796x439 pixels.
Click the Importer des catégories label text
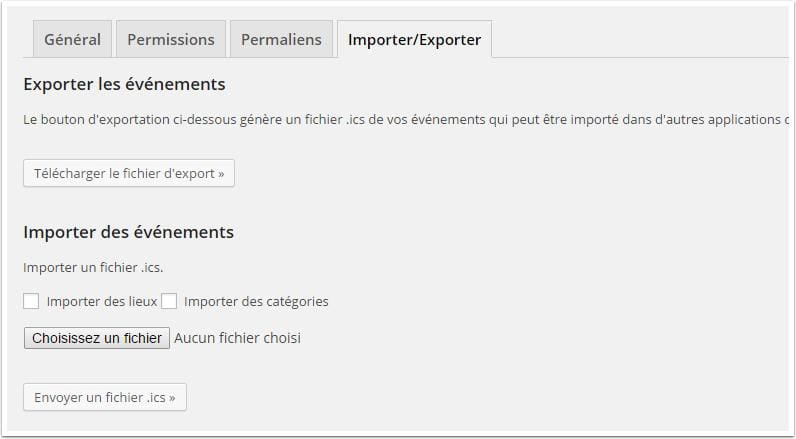pyautogui.click(x=256, y=301)
